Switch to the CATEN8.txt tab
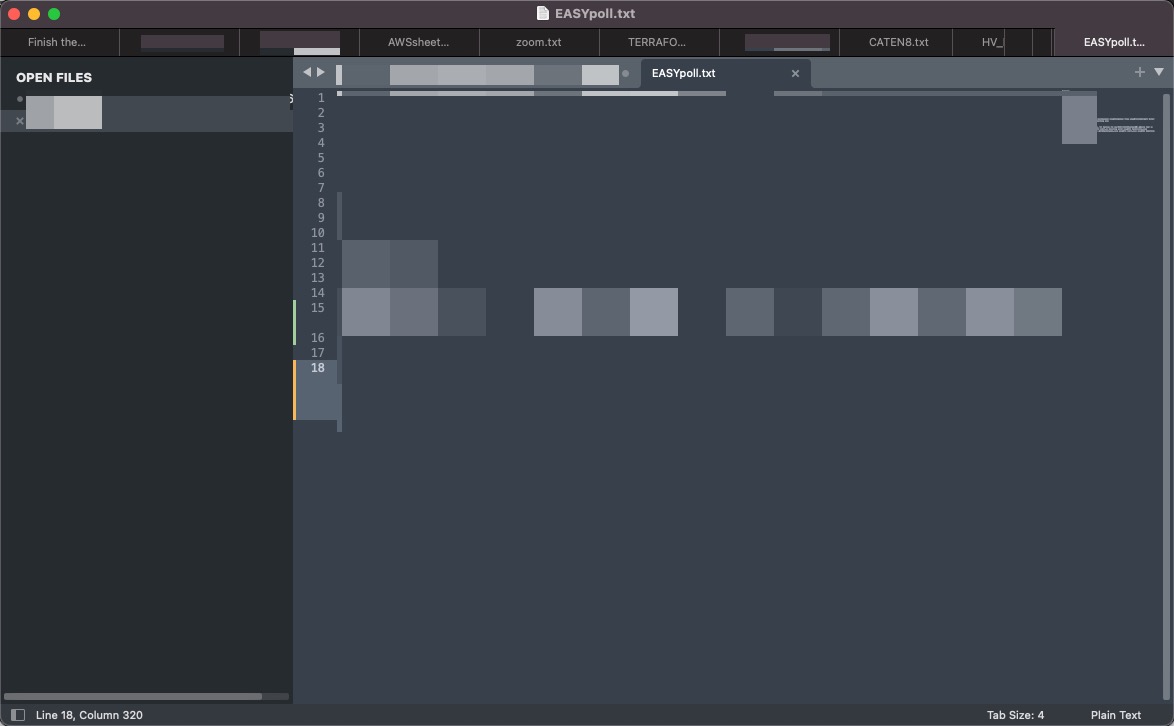The image size is (1174, 726). (x=897, y=42)
